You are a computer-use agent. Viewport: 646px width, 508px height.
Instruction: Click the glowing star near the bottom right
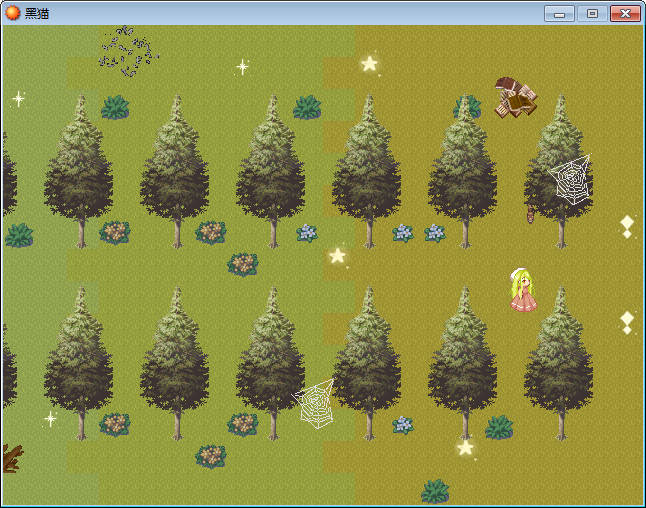click(466, 447)
